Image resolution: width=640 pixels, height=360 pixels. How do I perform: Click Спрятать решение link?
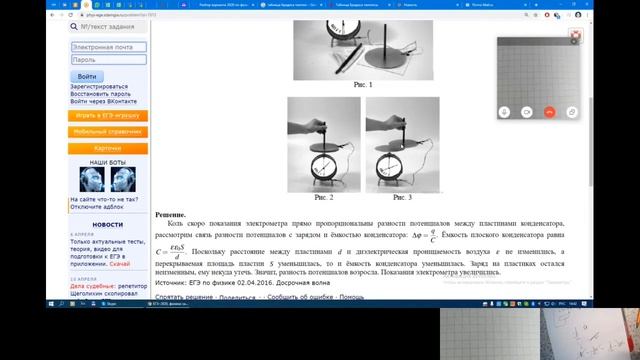pyautogui.click(x=184, y=297)
